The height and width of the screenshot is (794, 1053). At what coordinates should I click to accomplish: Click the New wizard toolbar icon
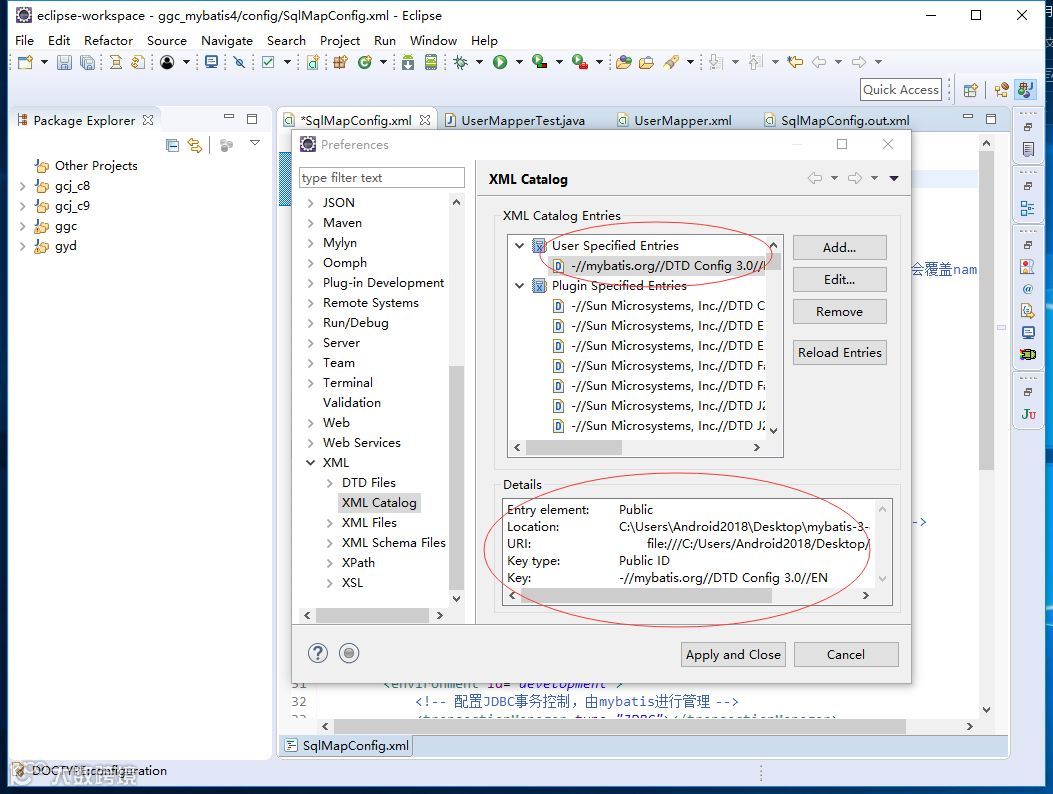[26, 62]
